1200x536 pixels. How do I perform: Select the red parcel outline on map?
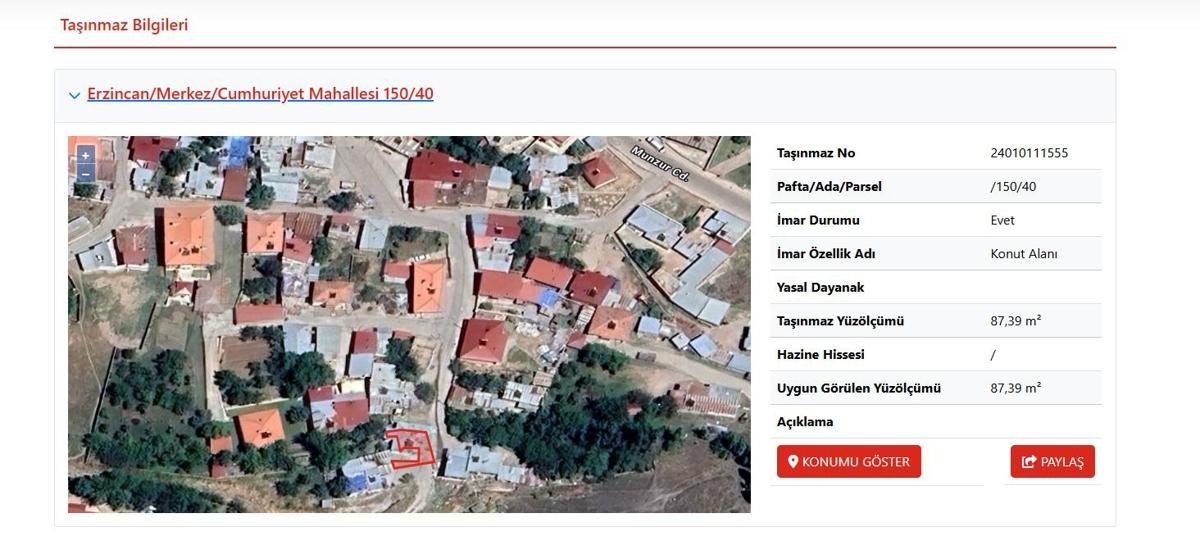point(411,446)
